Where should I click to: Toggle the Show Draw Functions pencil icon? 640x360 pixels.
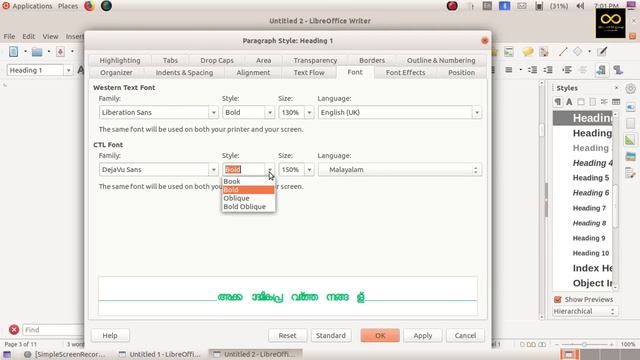click(602, 51)
